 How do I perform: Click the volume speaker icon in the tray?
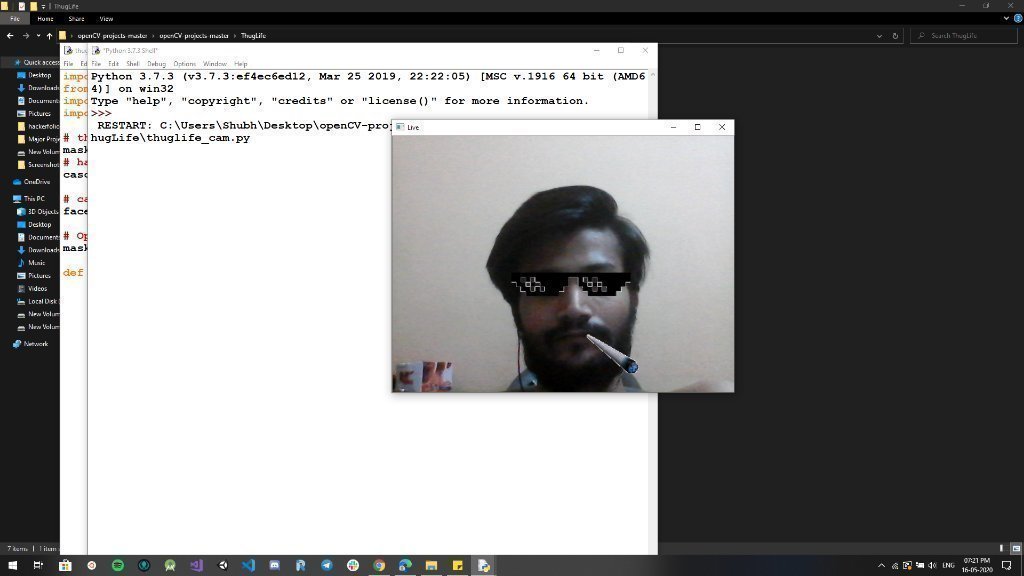point(932,566)
